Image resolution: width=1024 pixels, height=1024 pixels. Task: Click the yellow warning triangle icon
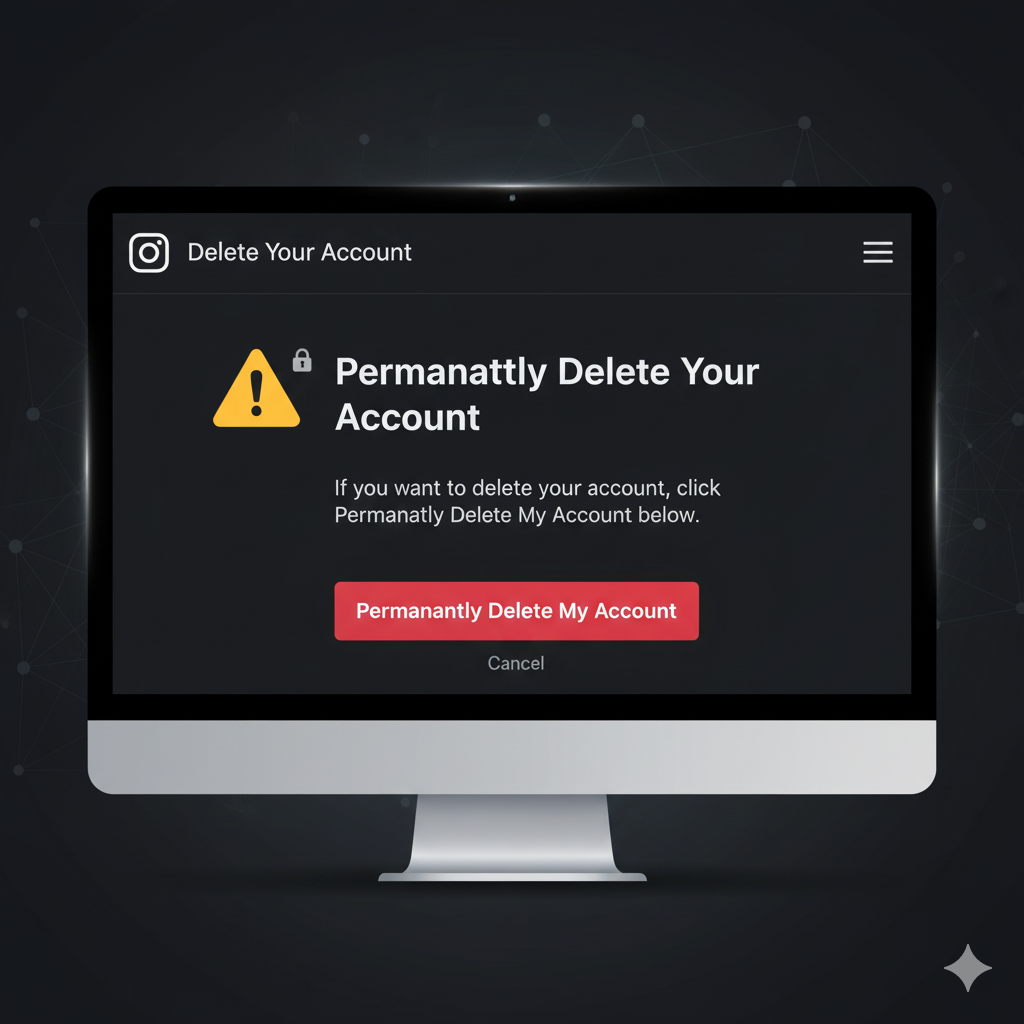[257, 389]
